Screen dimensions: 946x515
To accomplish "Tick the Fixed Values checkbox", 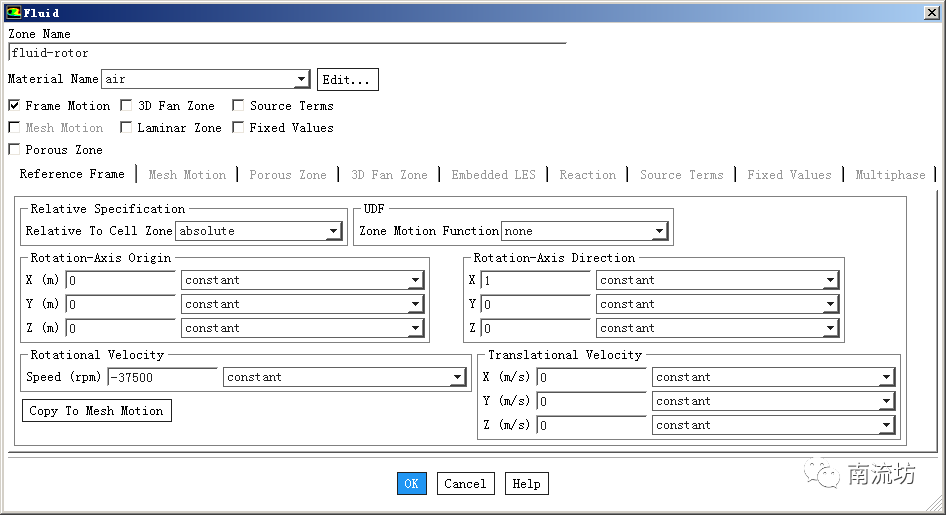I will point(239,127).
